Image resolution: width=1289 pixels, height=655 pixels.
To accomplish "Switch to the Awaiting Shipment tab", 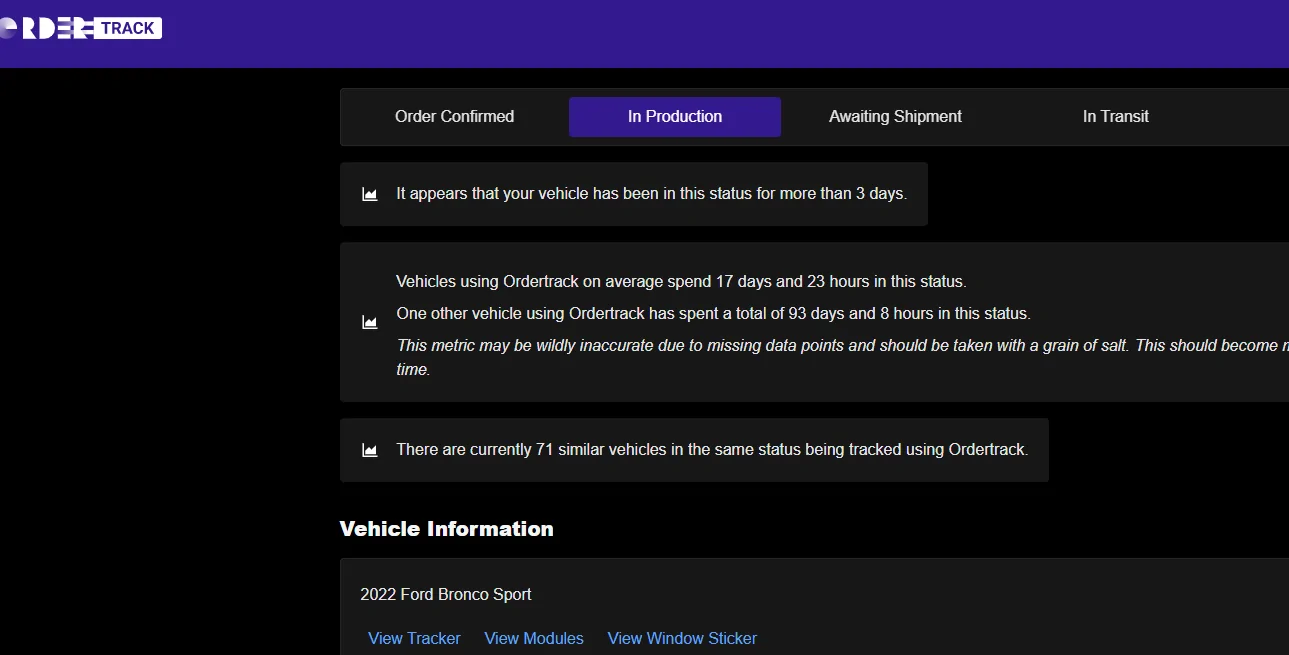I will pos(895,117).
